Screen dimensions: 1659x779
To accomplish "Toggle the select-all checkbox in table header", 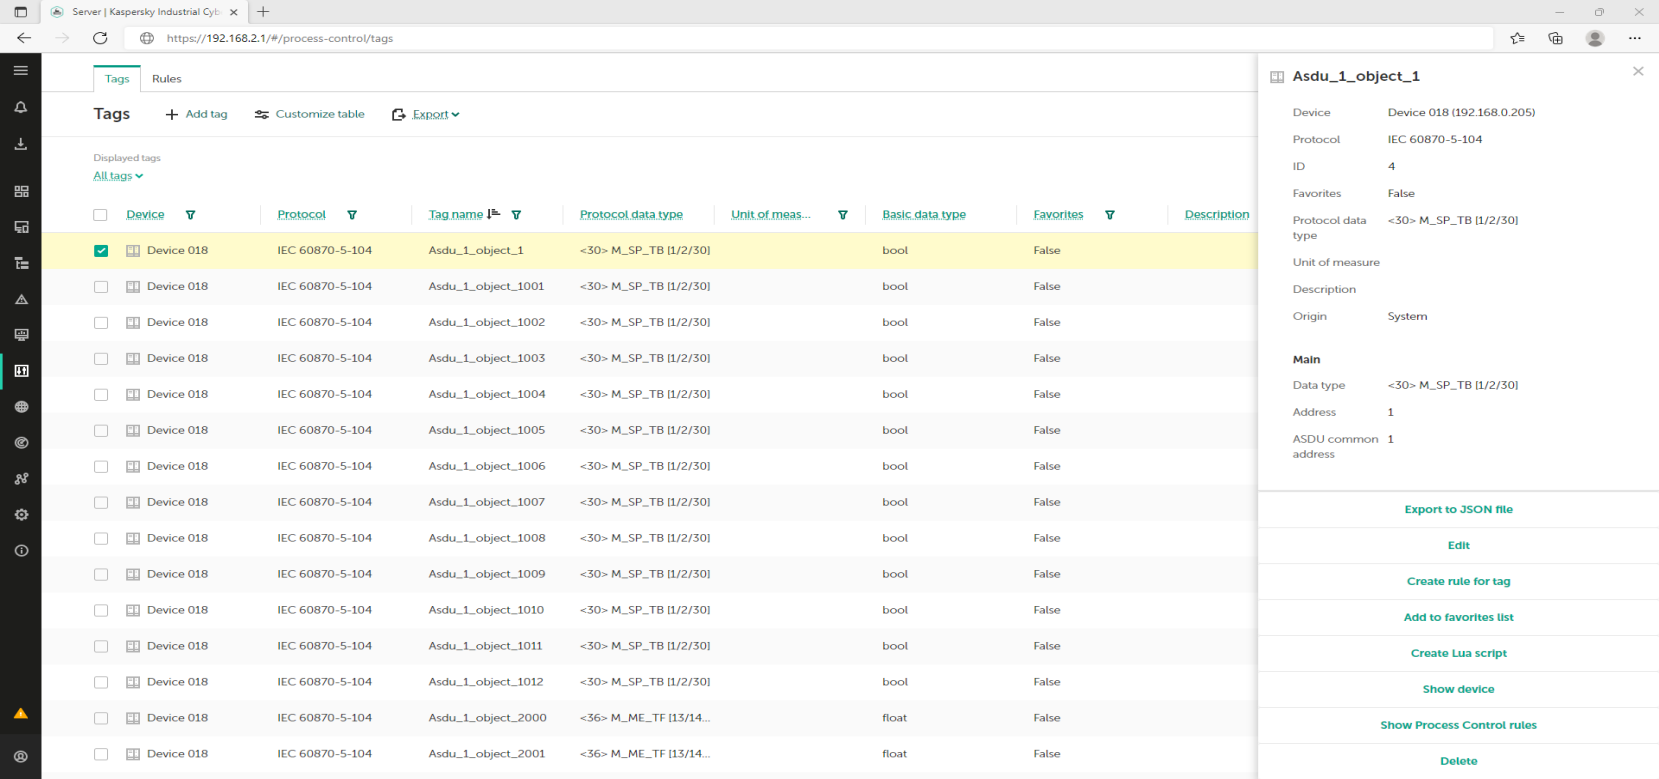I will [100, 215].
